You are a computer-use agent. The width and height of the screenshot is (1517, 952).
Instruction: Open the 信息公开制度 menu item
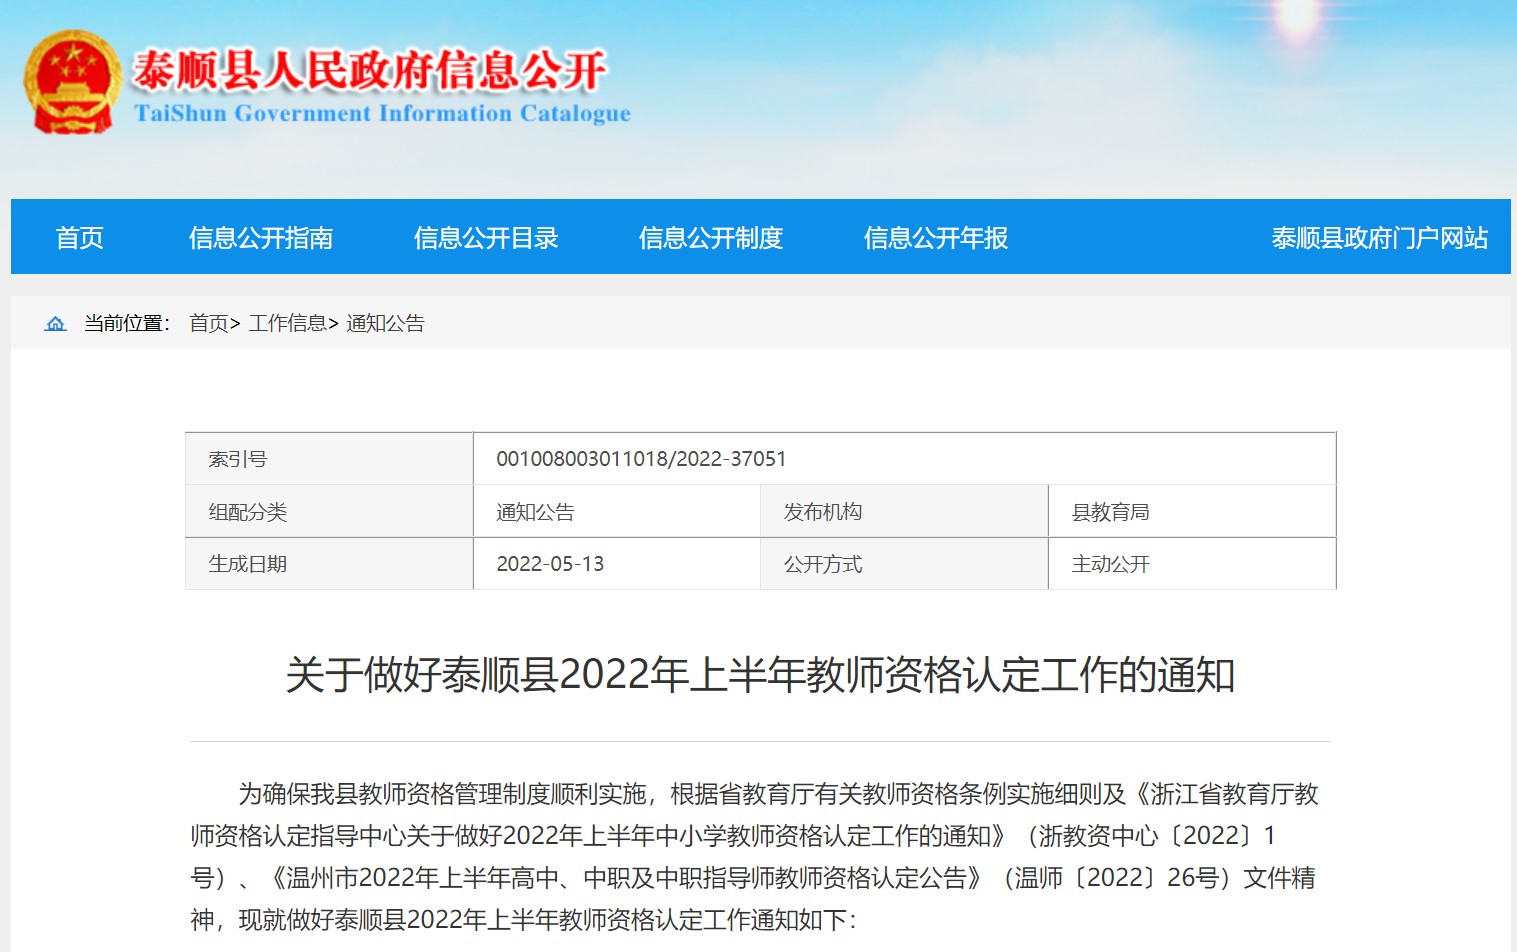pos(711,238)
